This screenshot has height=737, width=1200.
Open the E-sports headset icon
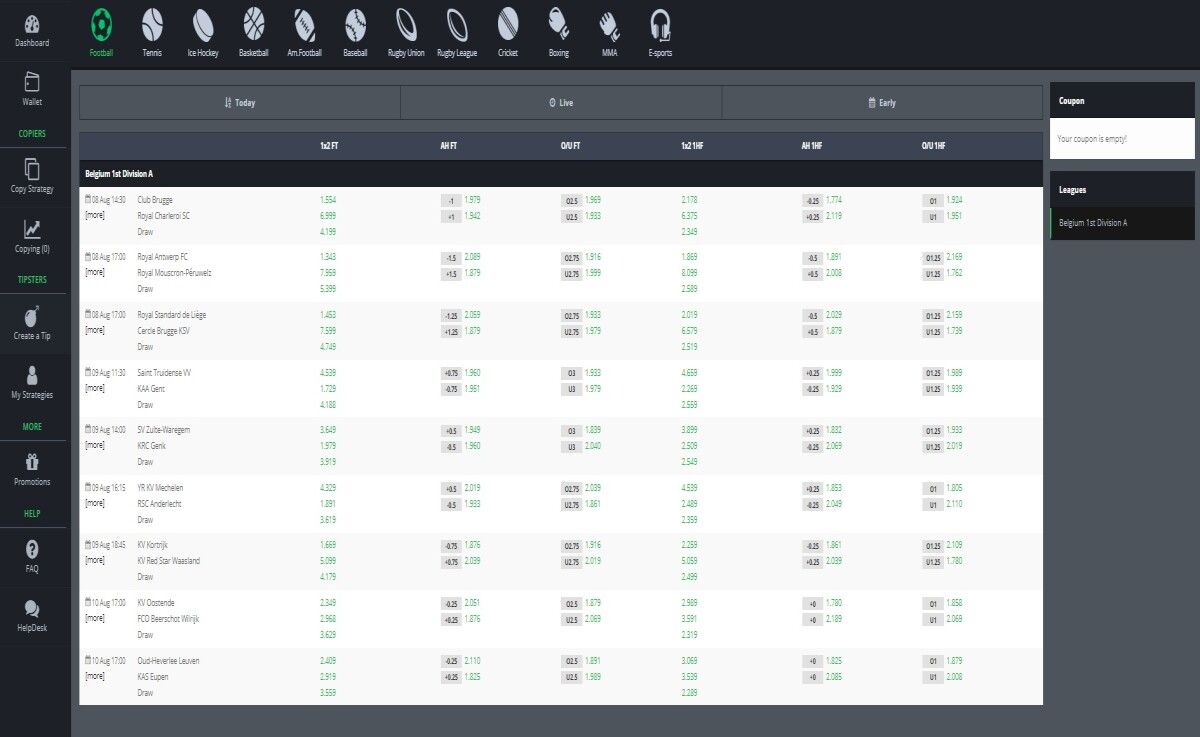[x=660, y=23]
